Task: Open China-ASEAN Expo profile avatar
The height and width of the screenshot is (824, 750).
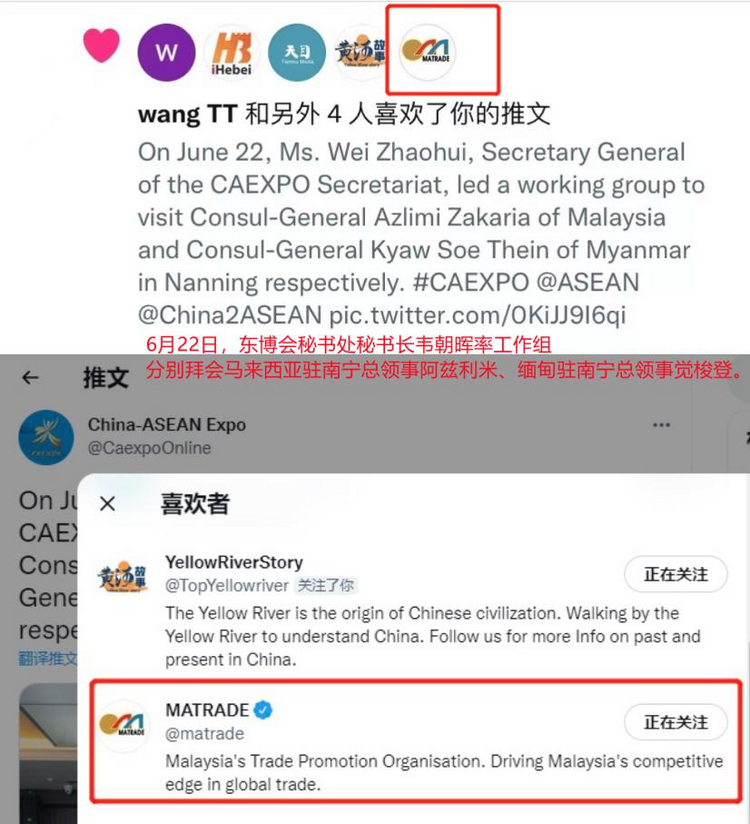Action: click(46, 437)
